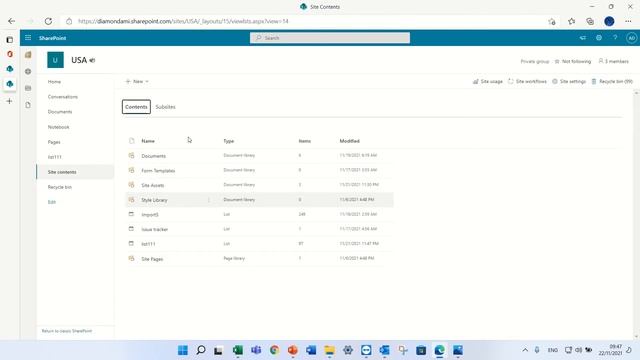640x360 pixels.
Task: Click the browser address bar URL
Action: 183,21
